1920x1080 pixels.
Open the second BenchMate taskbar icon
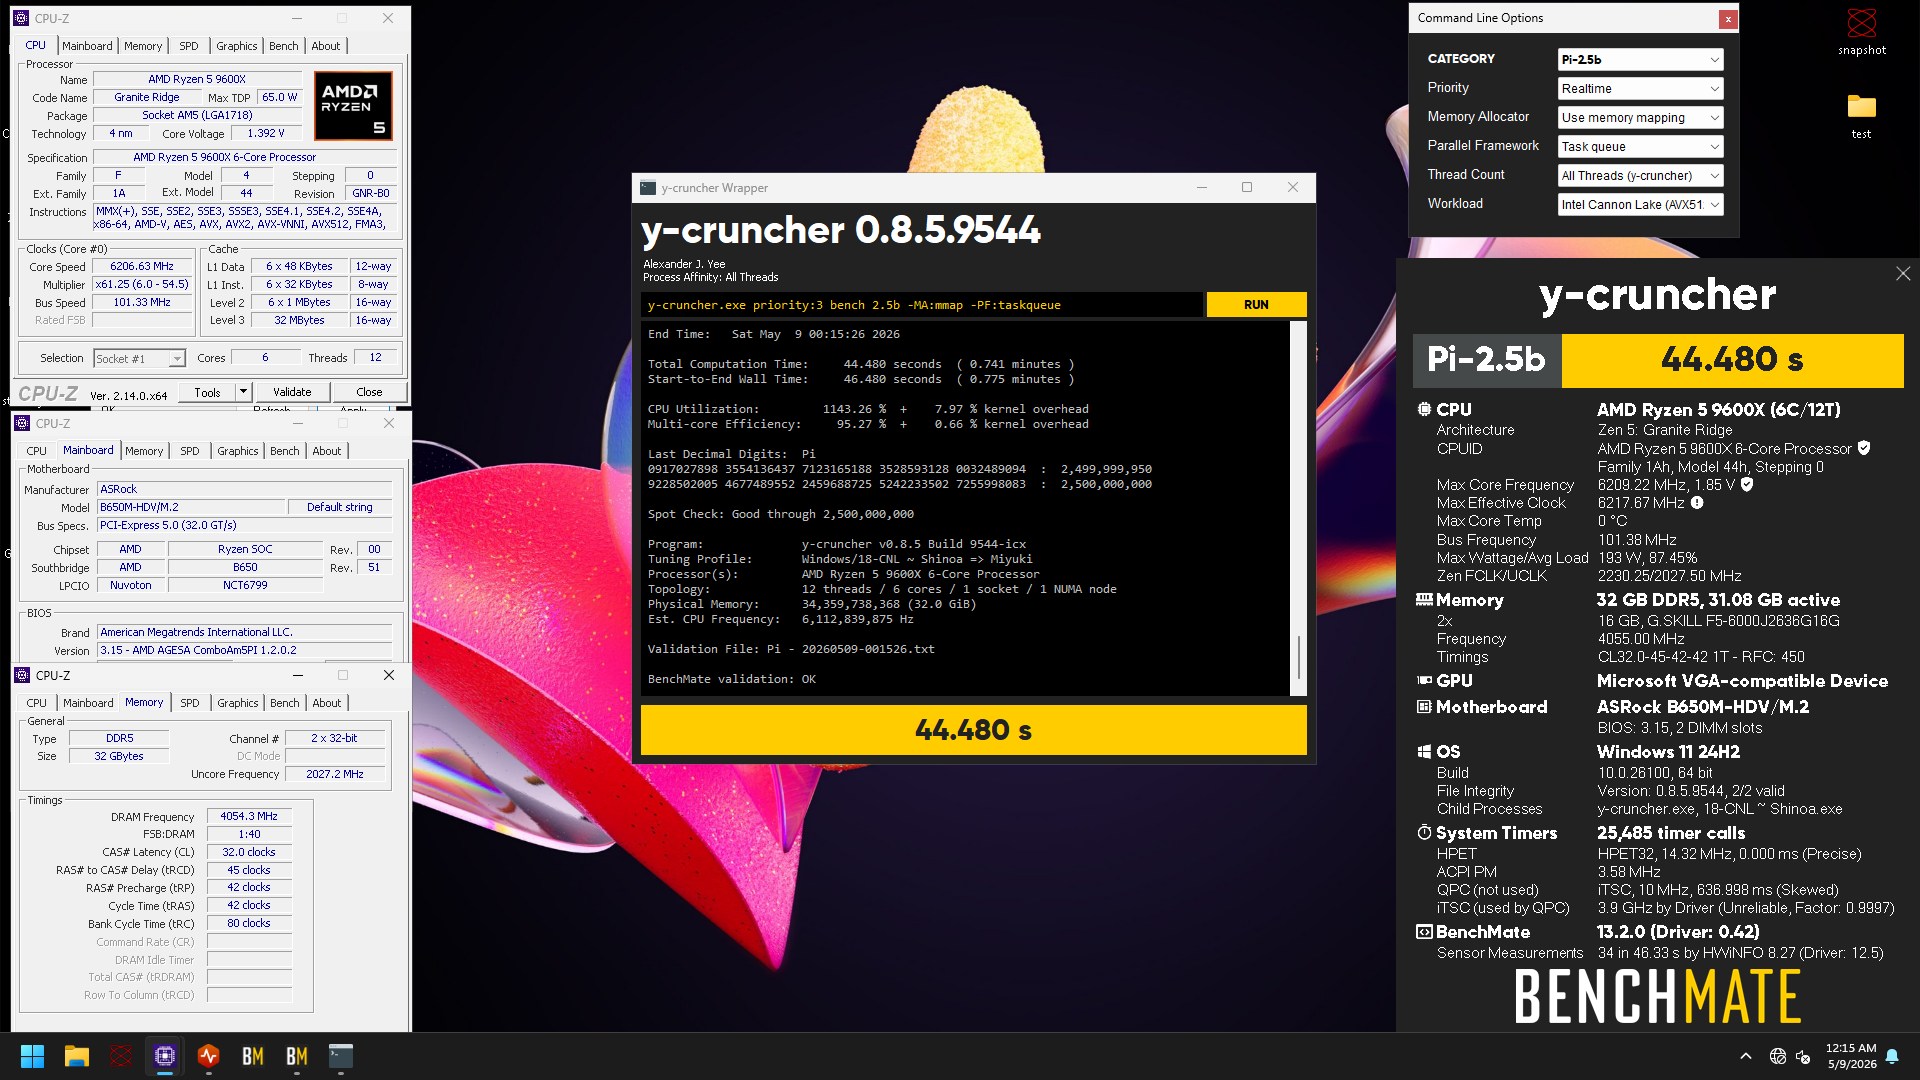pos(297,1056)
